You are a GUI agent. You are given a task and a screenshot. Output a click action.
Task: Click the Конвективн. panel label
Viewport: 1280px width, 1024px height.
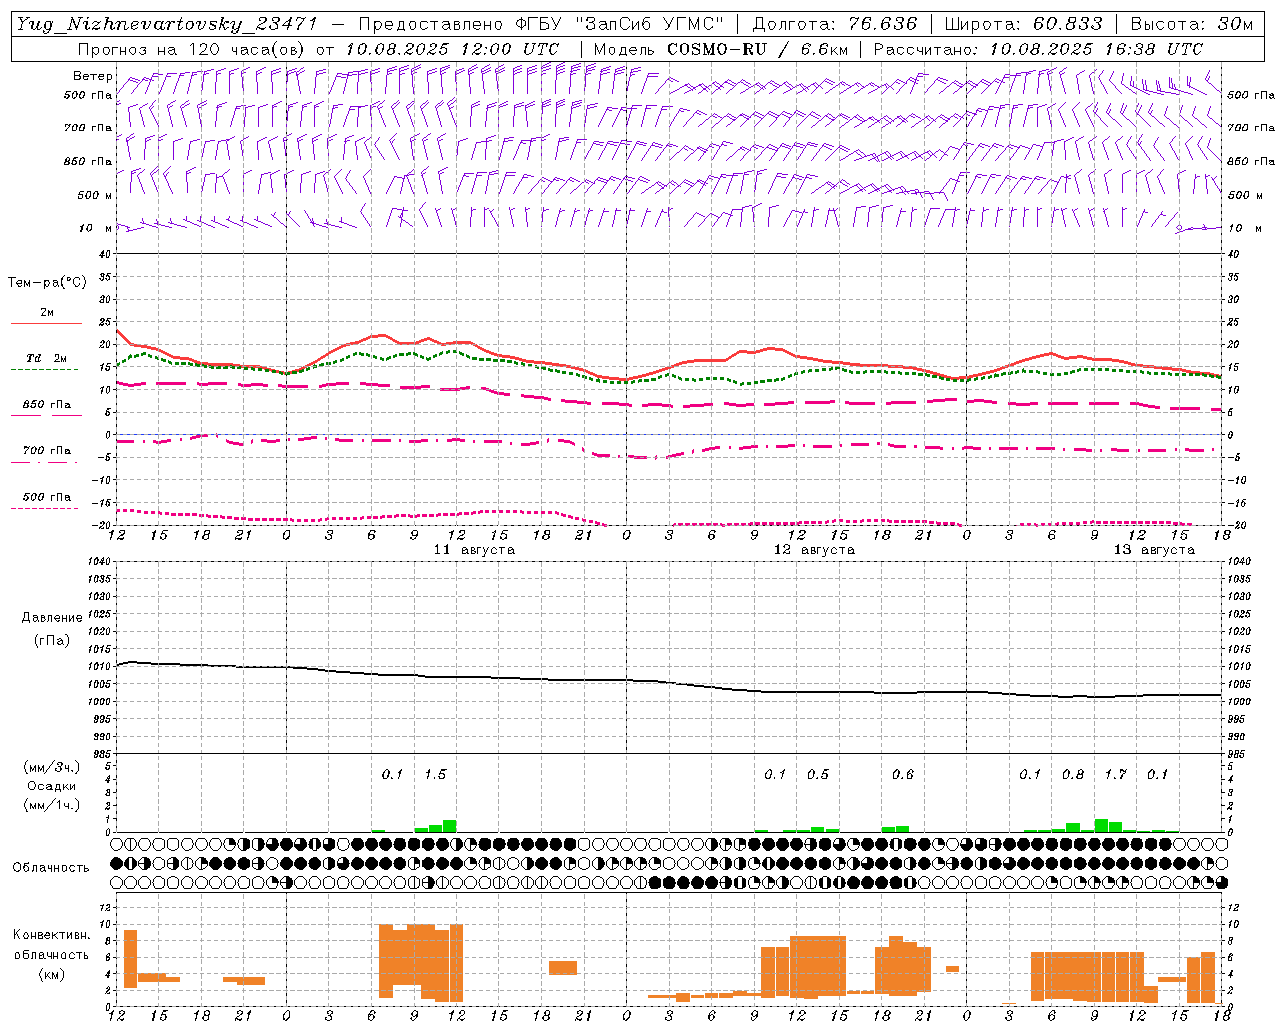(x=52, y=935)
